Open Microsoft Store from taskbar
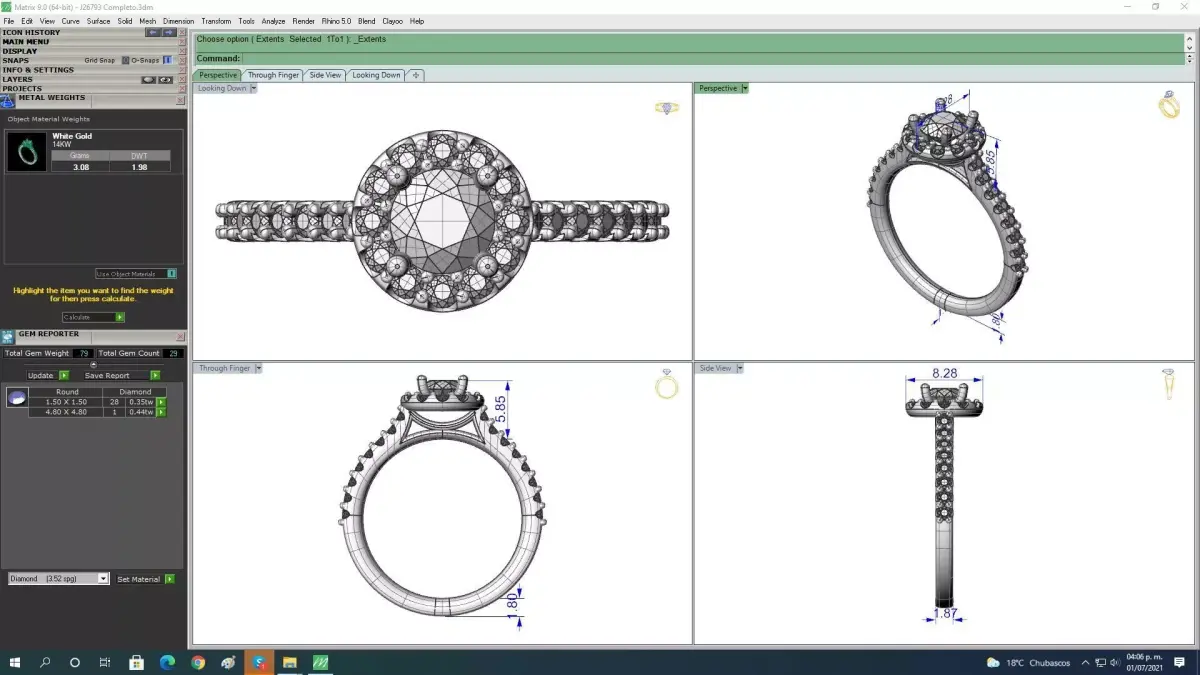The image size is (1200, 675). click(137, 662)
